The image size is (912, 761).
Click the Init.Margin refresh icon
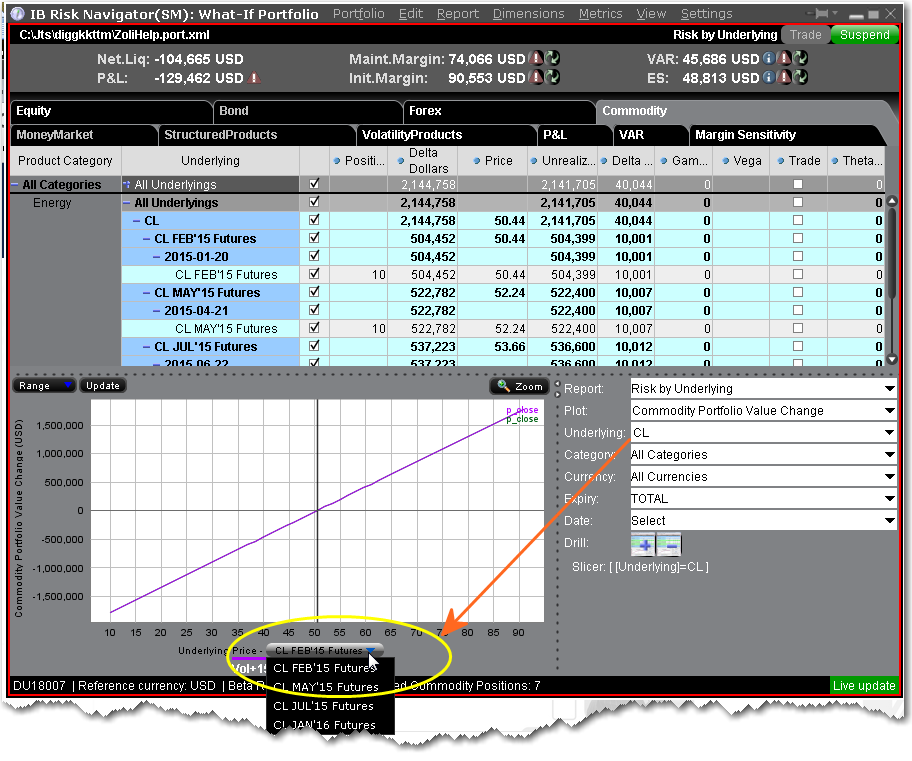point(552,78)
